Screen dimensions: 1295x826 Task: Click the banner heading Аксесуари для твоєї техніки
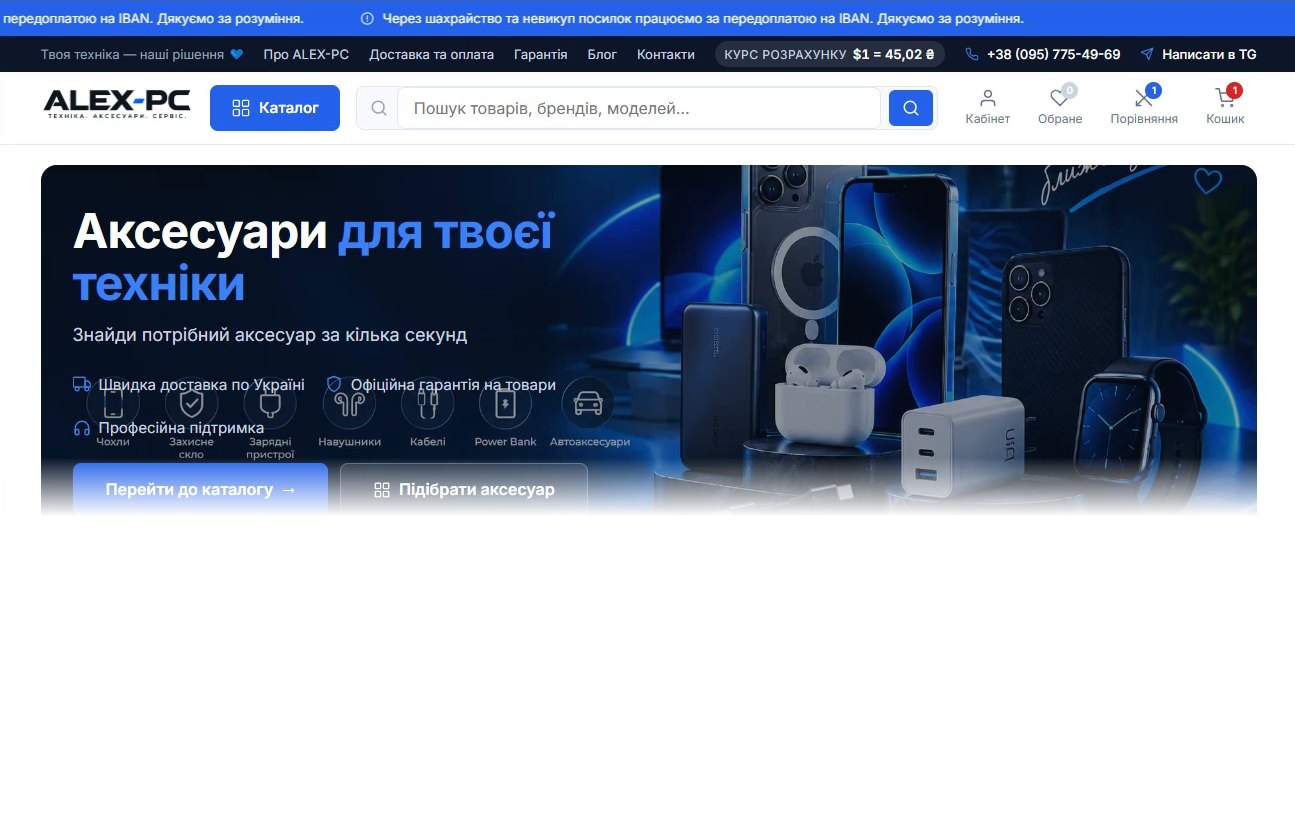click(313, 258)
